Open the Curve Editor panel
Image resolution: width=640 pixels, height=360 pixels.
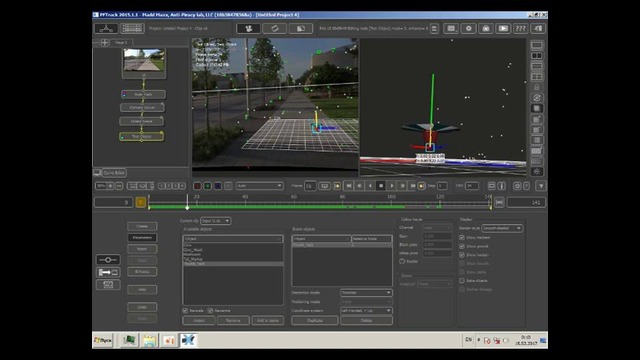(x=114, y=173)
